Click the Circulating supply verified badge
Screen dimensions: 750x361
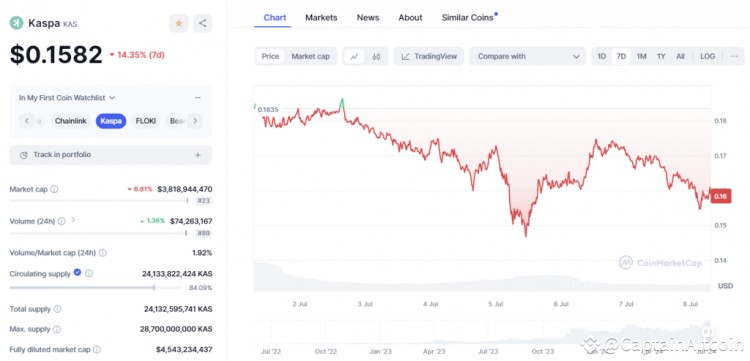coord(77,273)
